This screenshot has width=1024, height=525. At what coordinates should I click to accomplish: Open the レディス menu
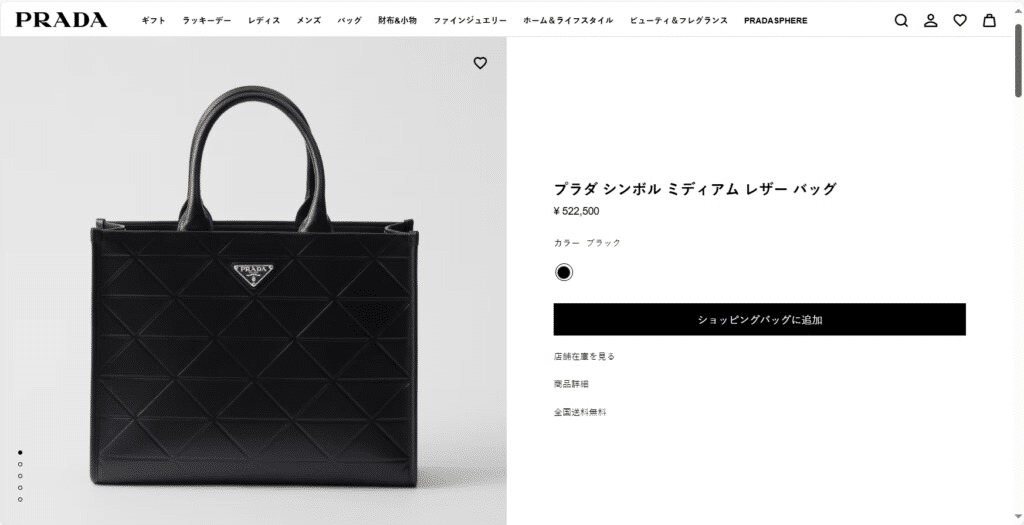(x=264, y=20)
